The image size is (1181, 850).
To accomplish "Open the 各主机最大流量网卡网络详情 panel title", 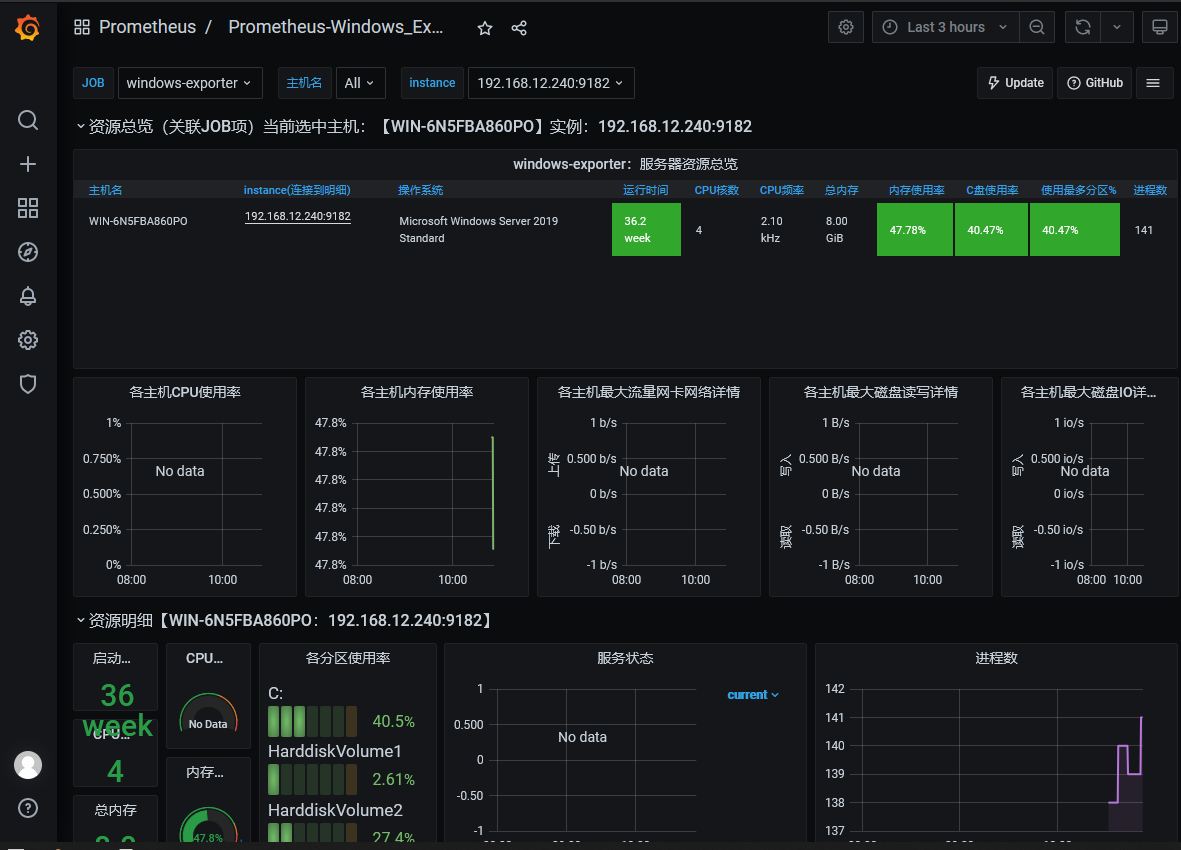I will click(648, 392).
